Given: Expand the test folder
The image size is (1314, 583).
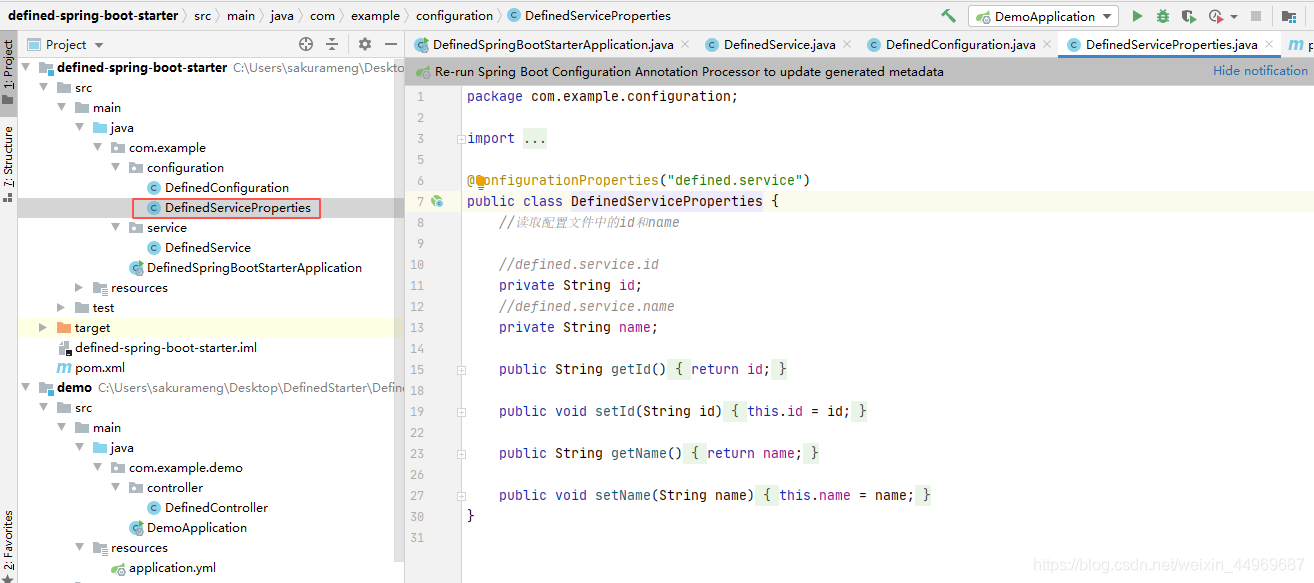Looking at the screenshot, I should point(61,308).
